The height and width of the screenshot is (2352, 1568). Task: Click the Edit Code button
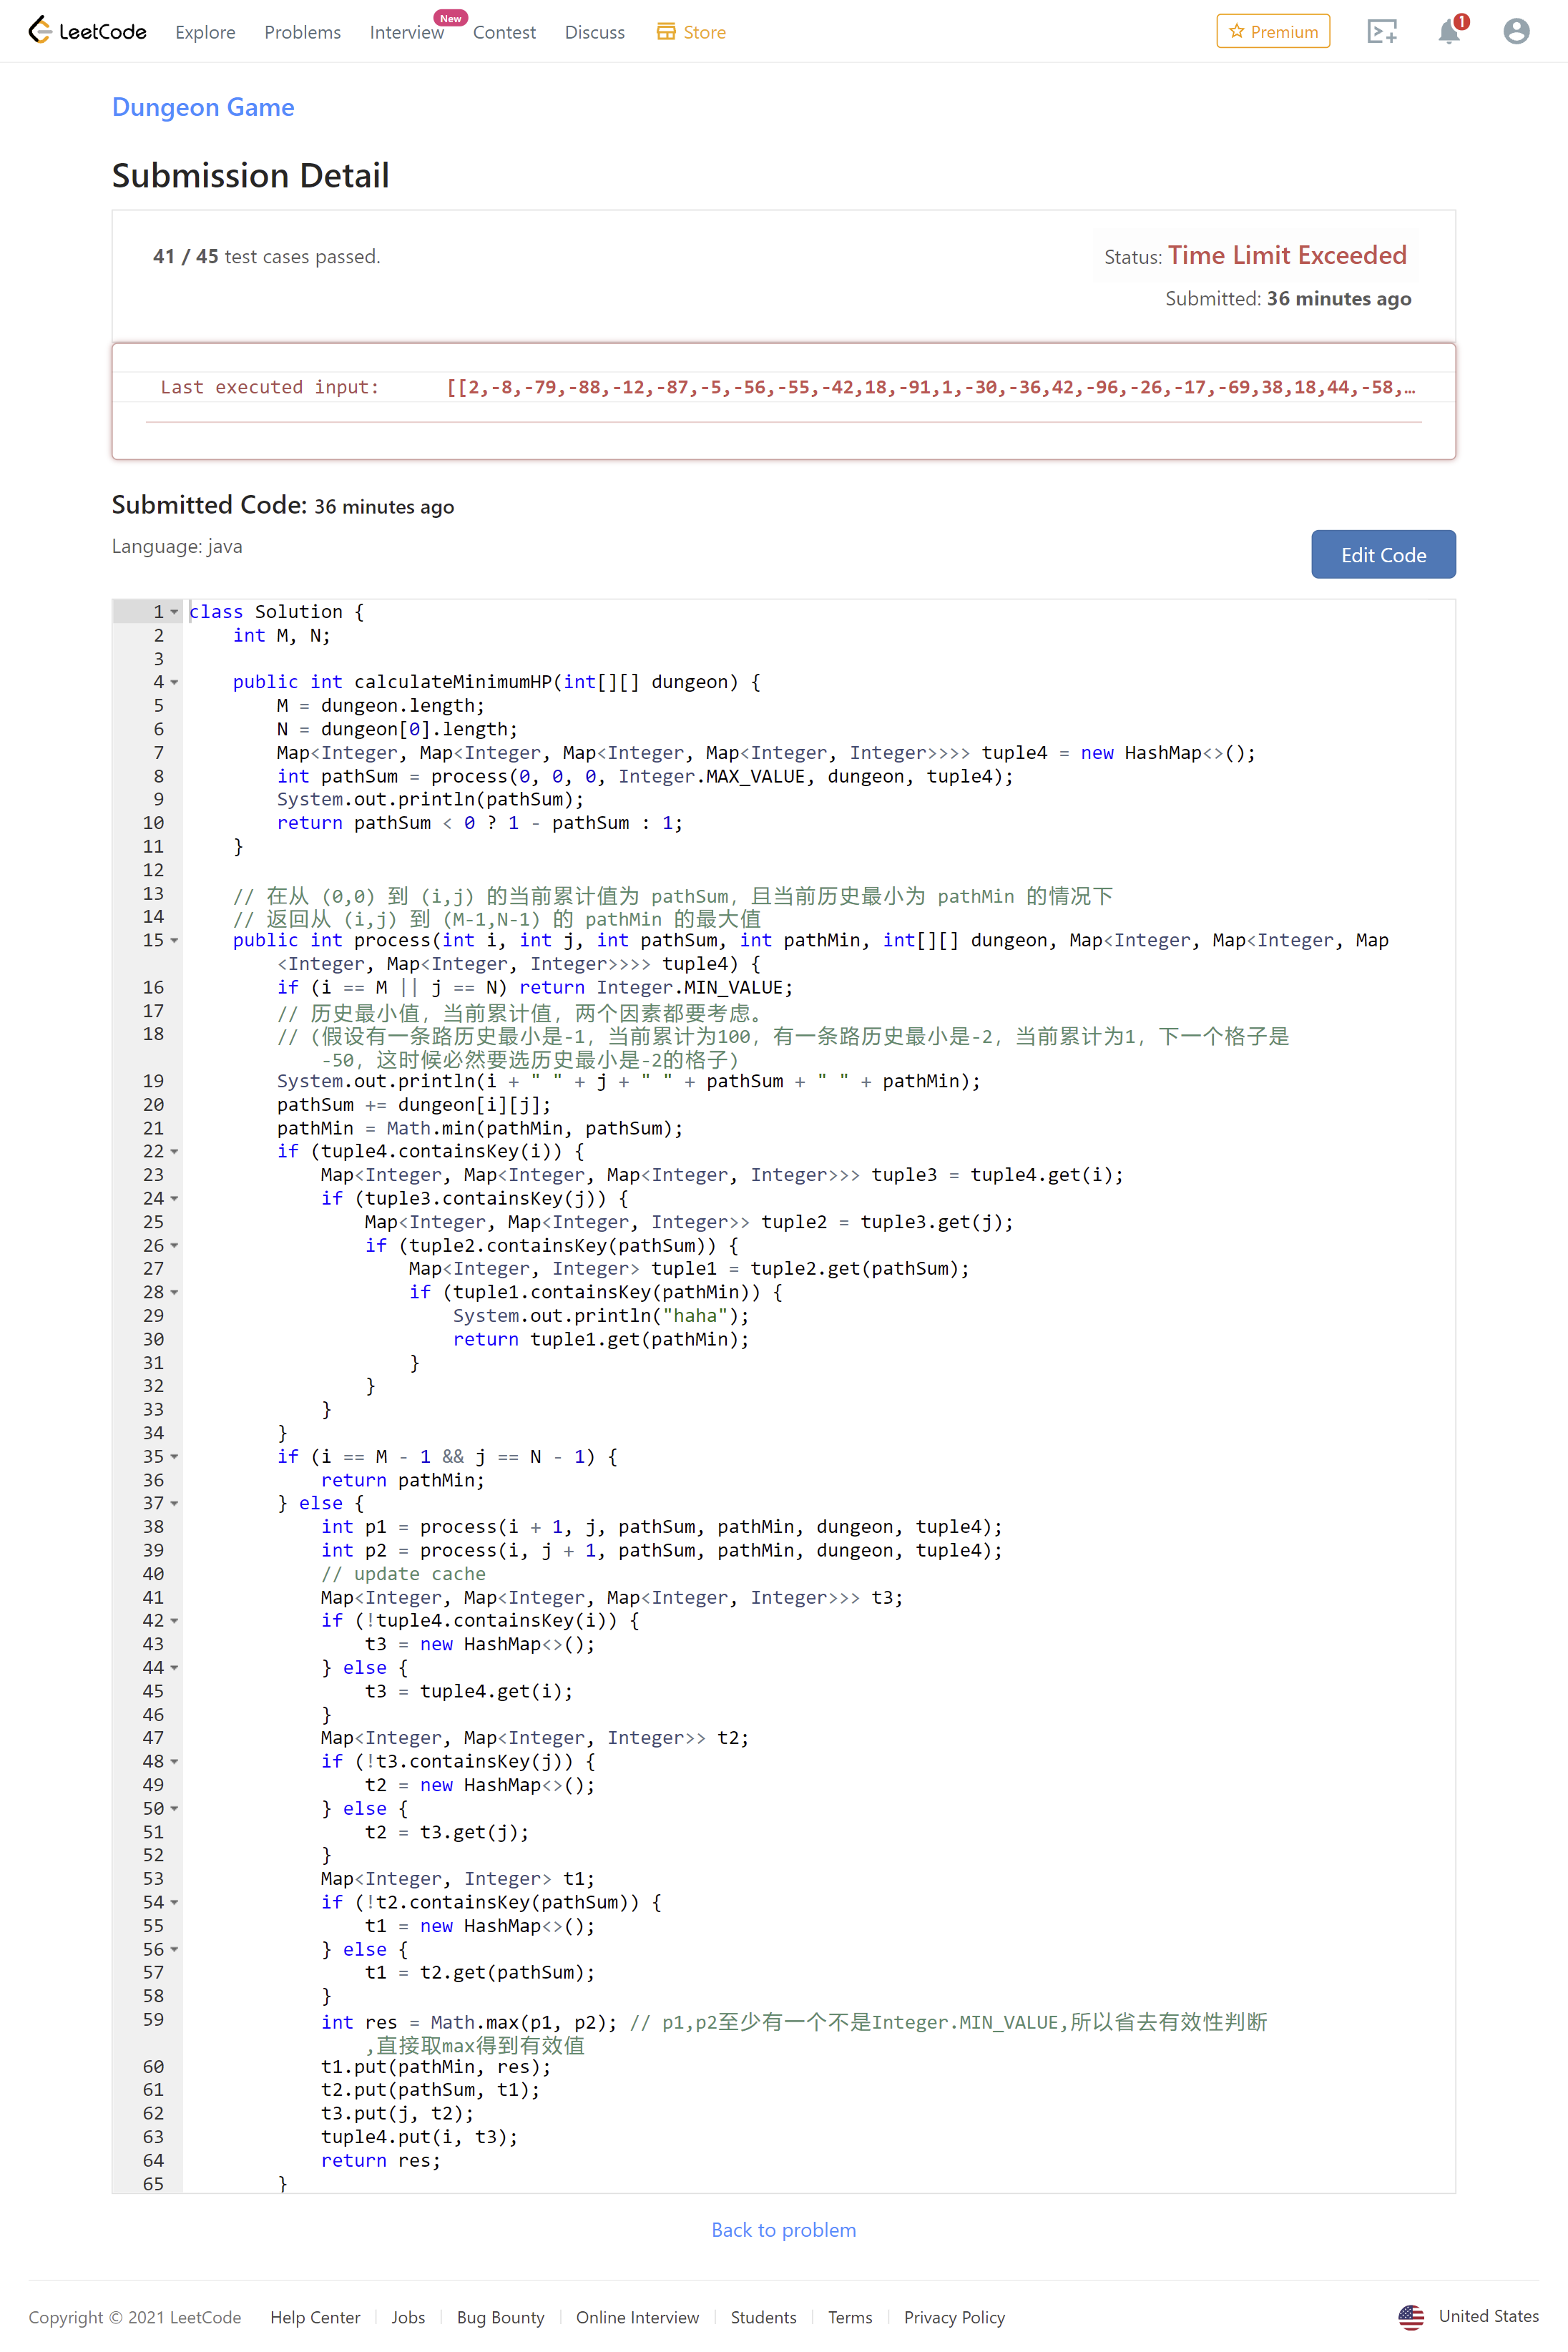point(1382,555)
